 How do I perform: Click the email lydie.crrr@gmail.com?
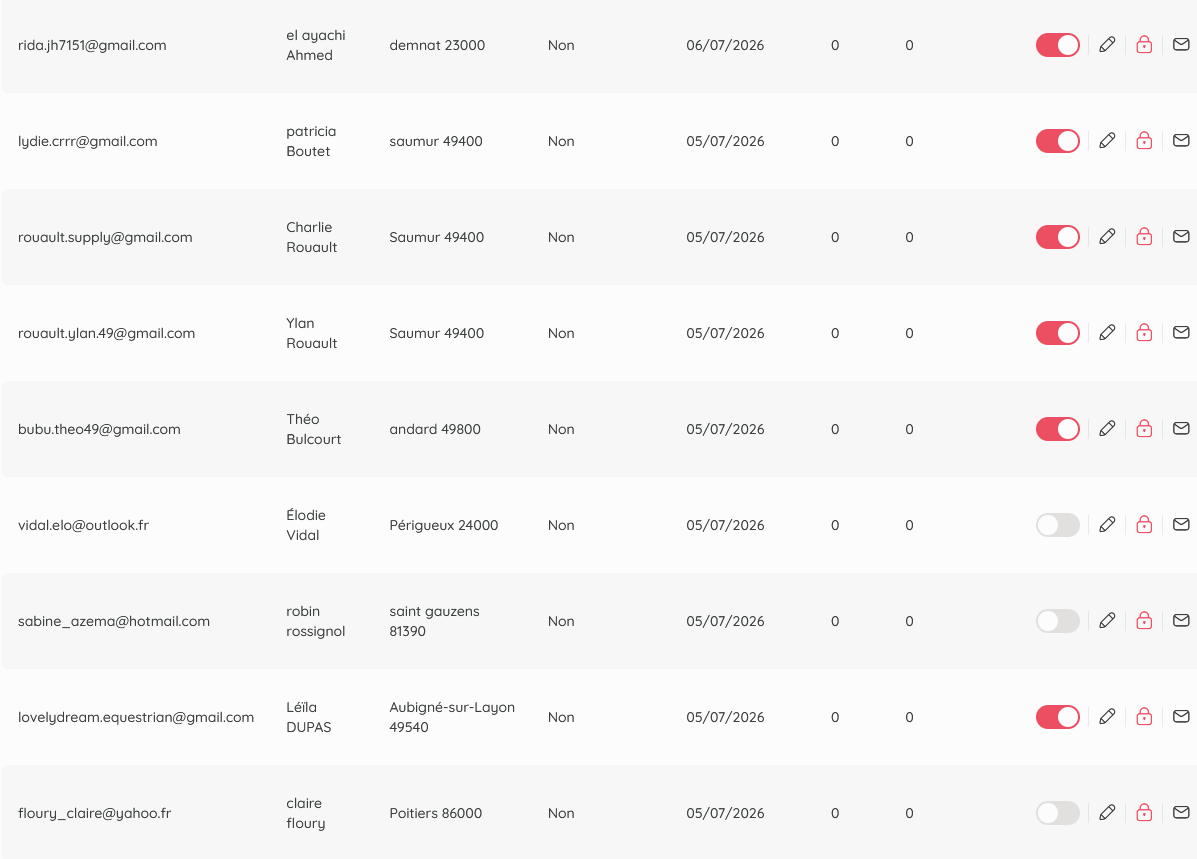88,141
